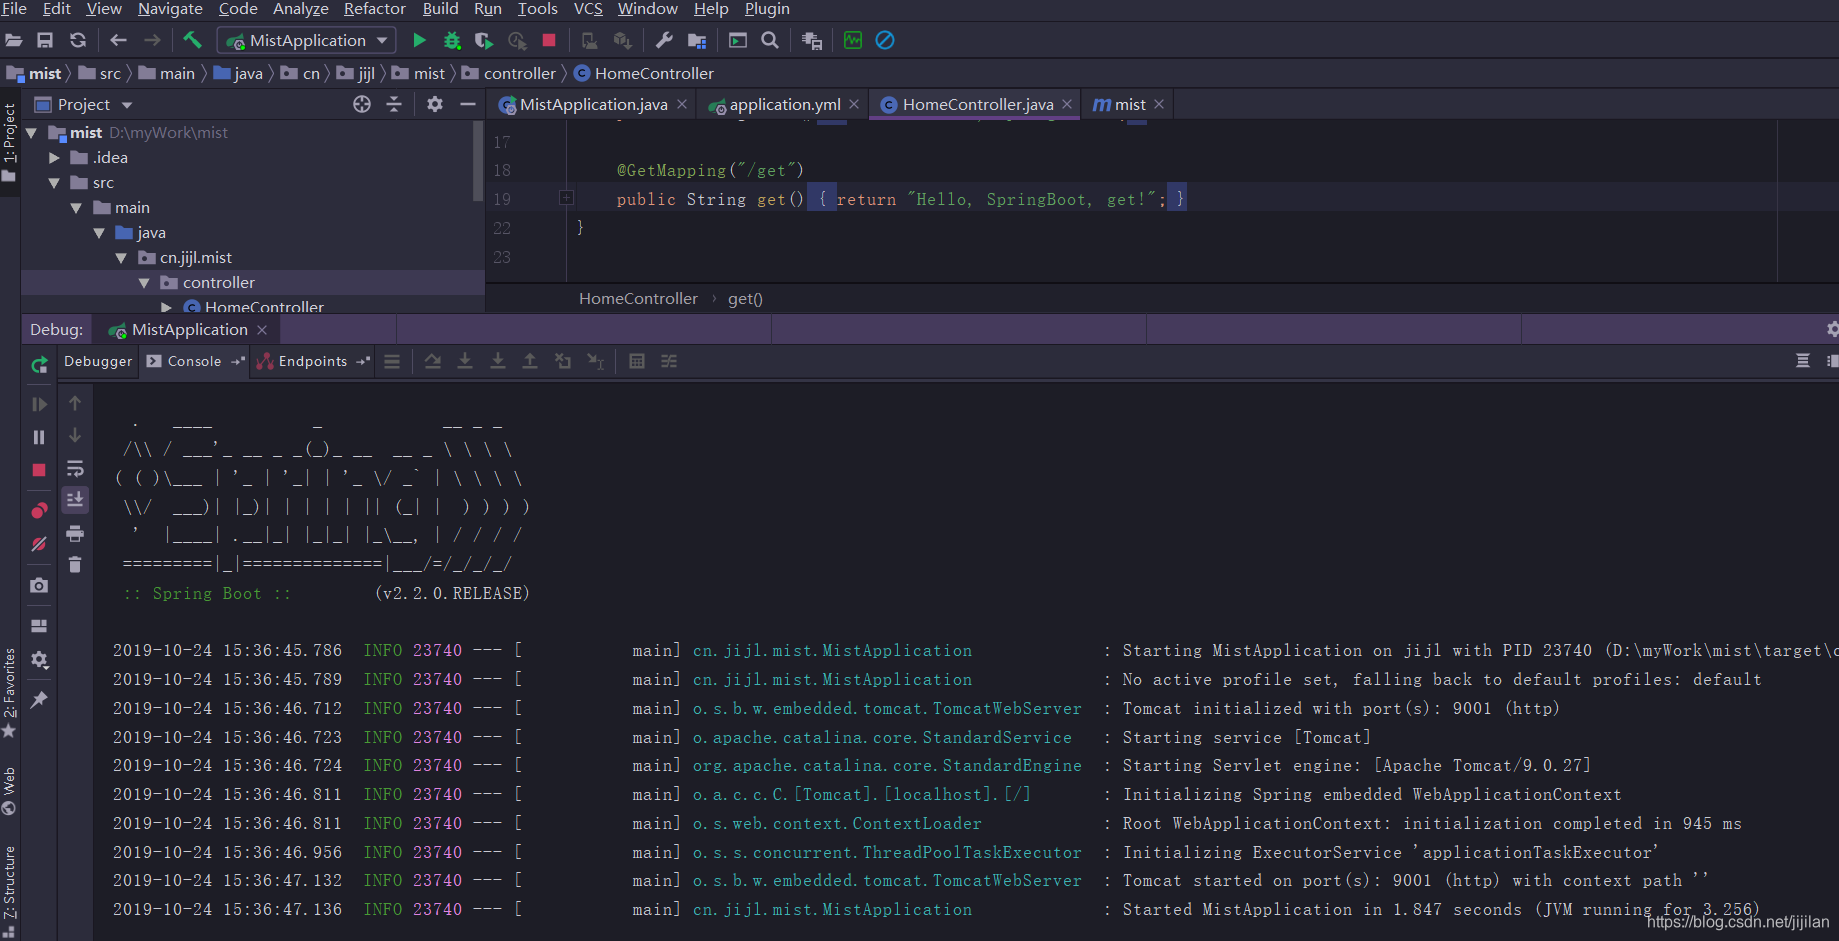Pause the running program in the debugger
This screenshot has width=1839, height=941.
pyautogui.click(x=39, y=437)
